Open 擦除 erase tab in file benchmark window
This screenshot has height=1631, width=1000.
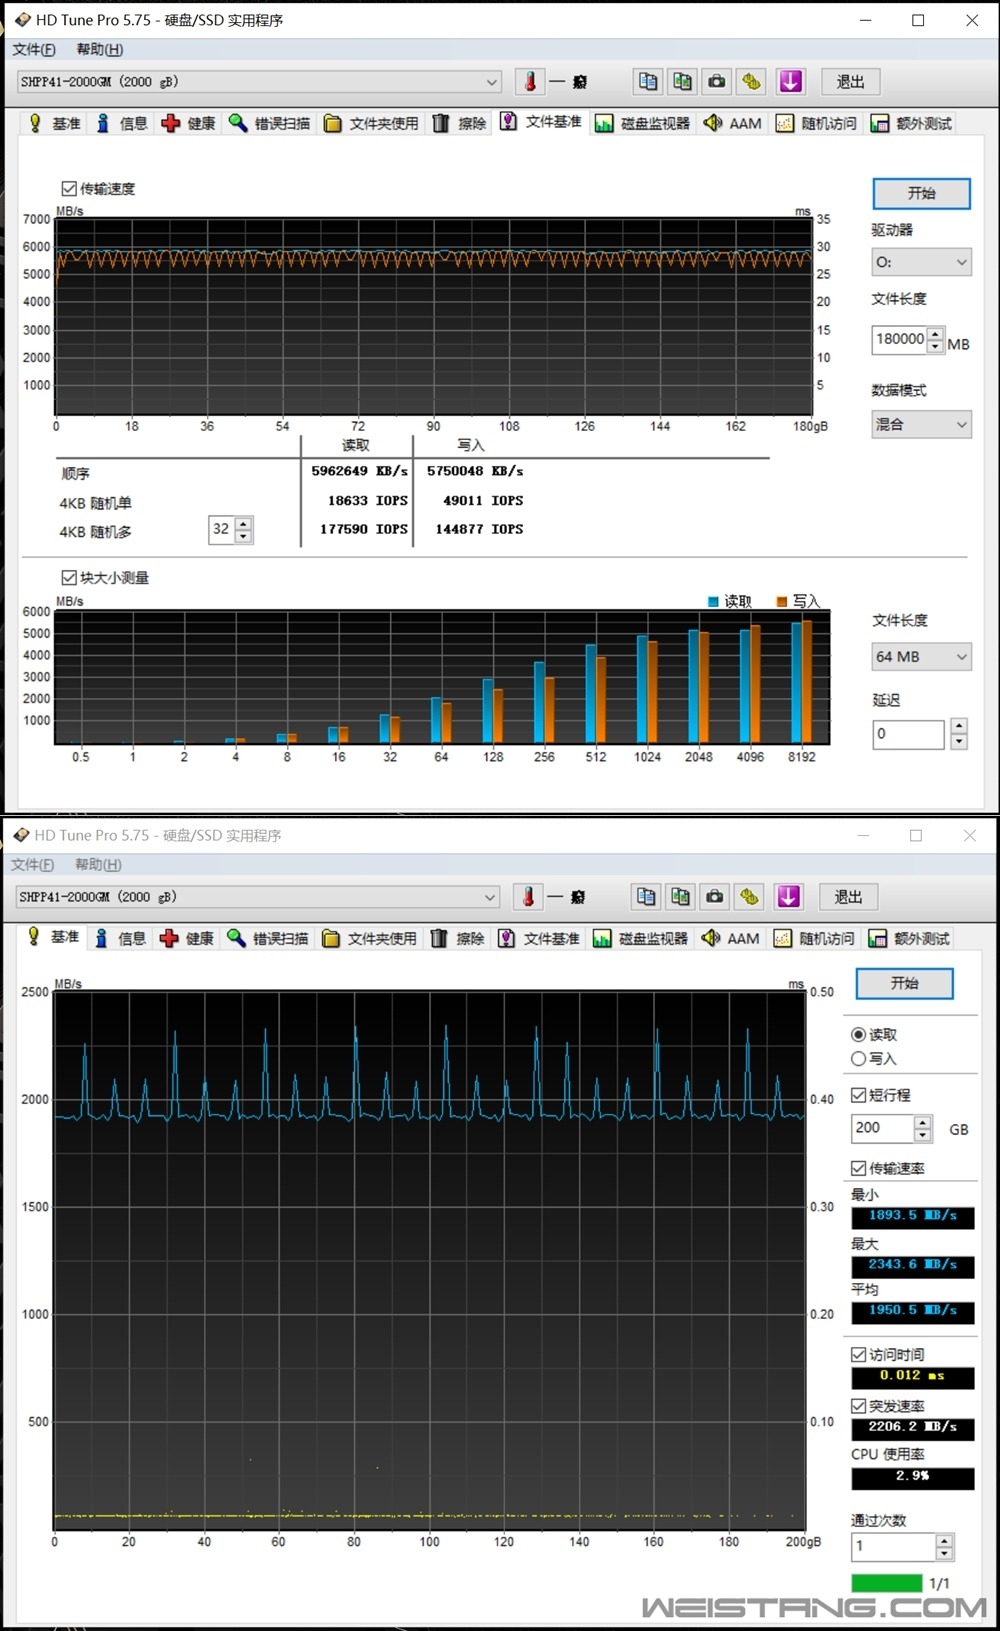[459, 123]
